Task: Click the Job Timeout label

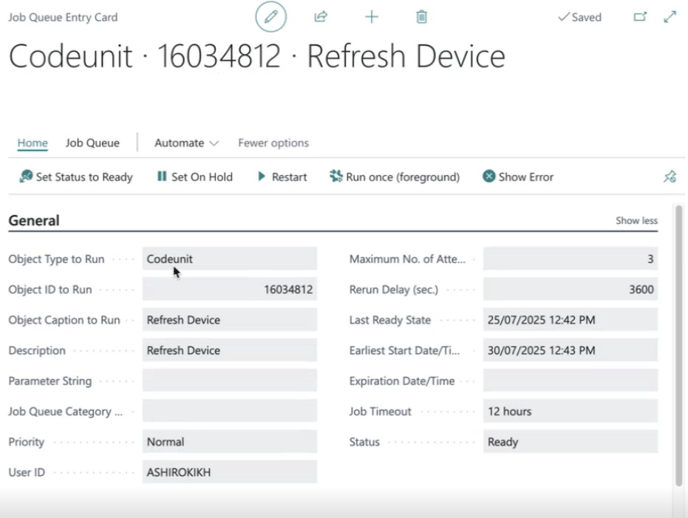Action: pos(380,411)
